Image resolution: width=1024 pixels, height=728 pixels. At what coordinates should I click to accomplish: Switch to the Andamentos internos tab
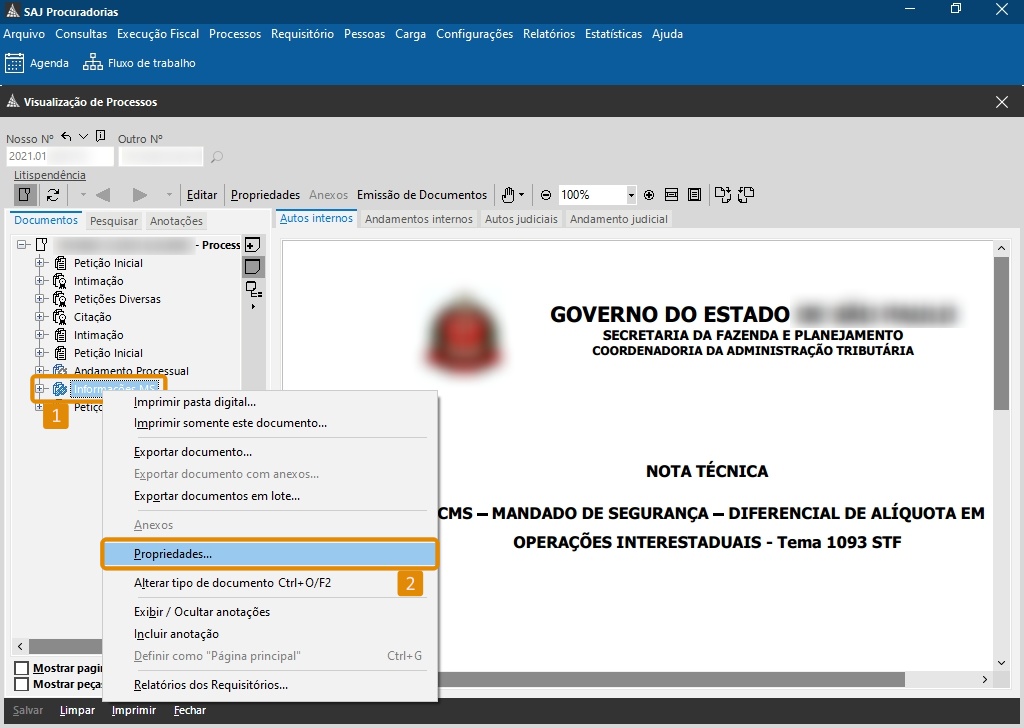coord(418,219)
